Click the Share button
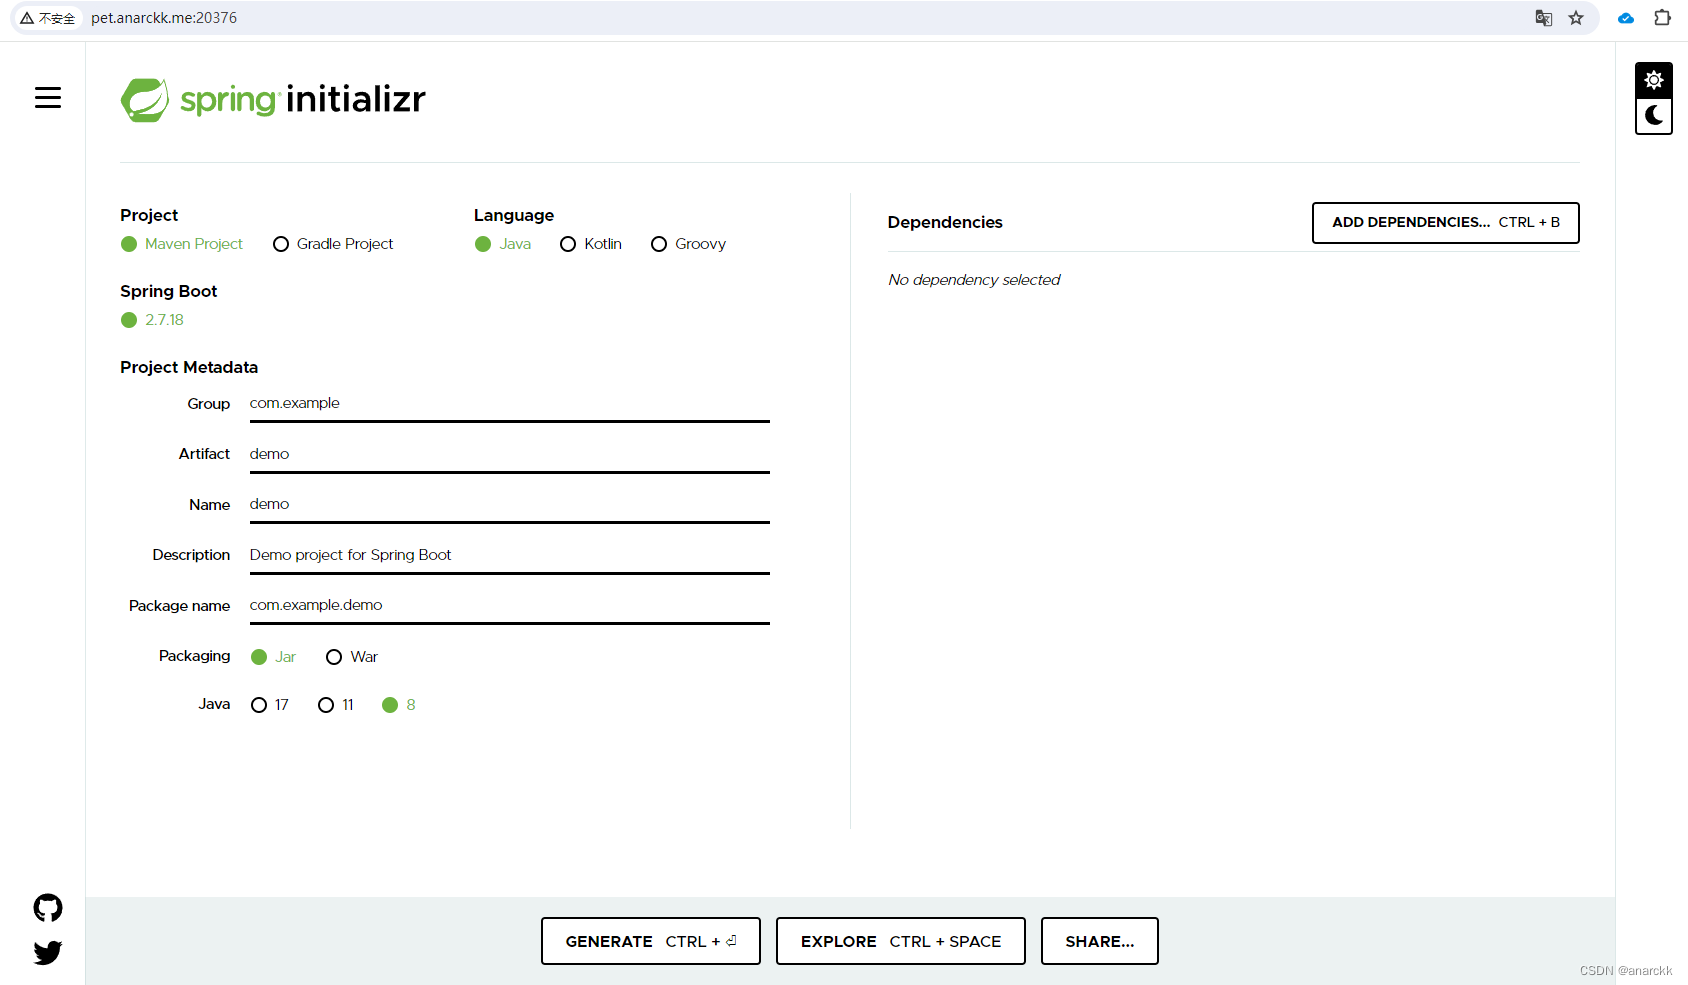The height and width of the screenshot is (985, 1688). pos(1100,941)
